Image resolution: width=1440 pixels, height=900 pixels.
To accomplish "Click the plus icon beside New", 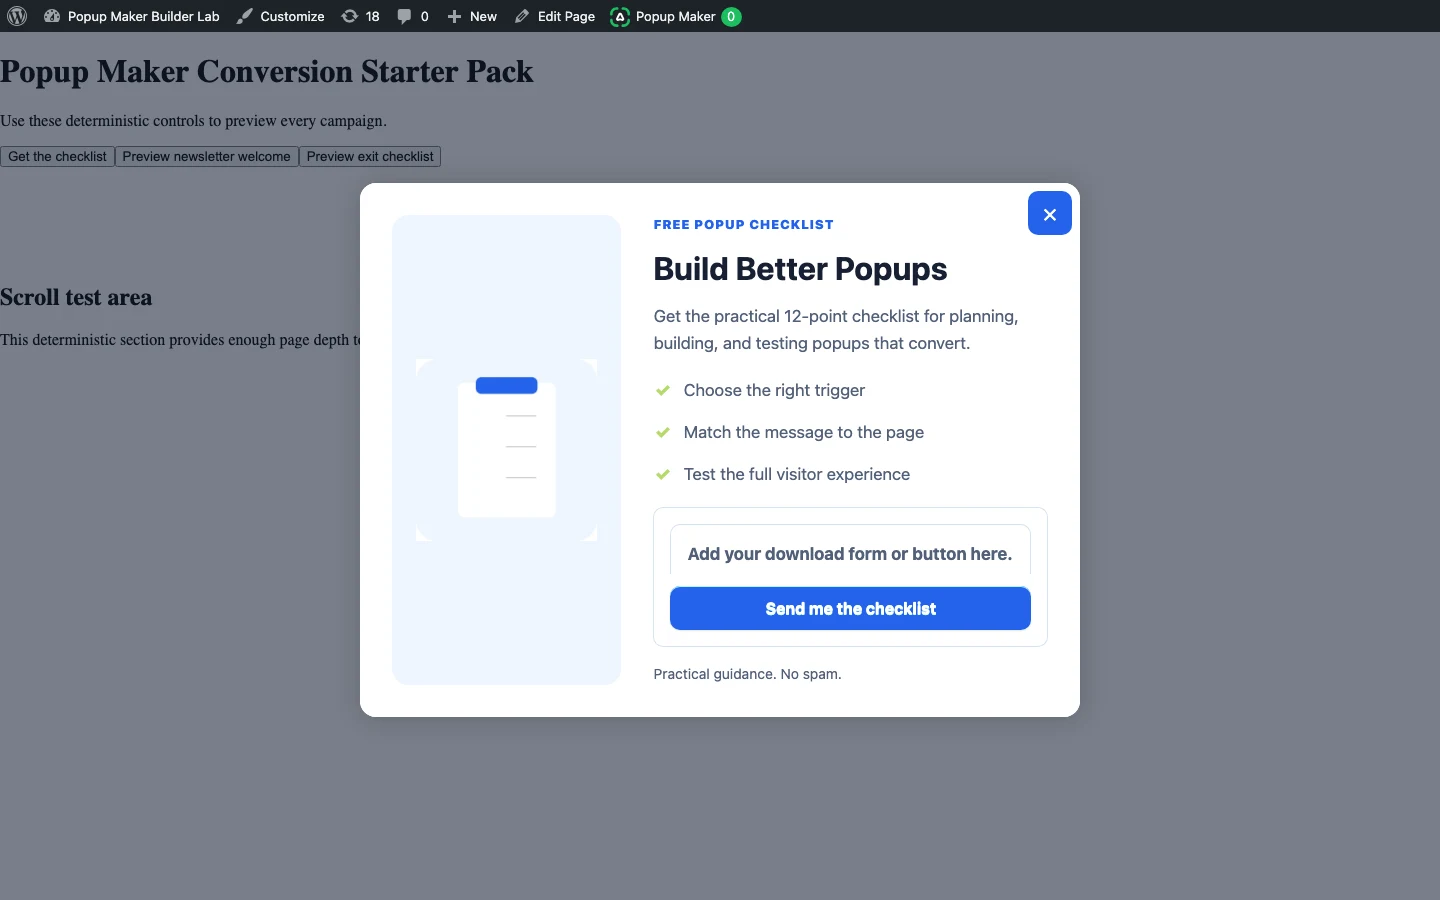I will (x=454, y=16).
